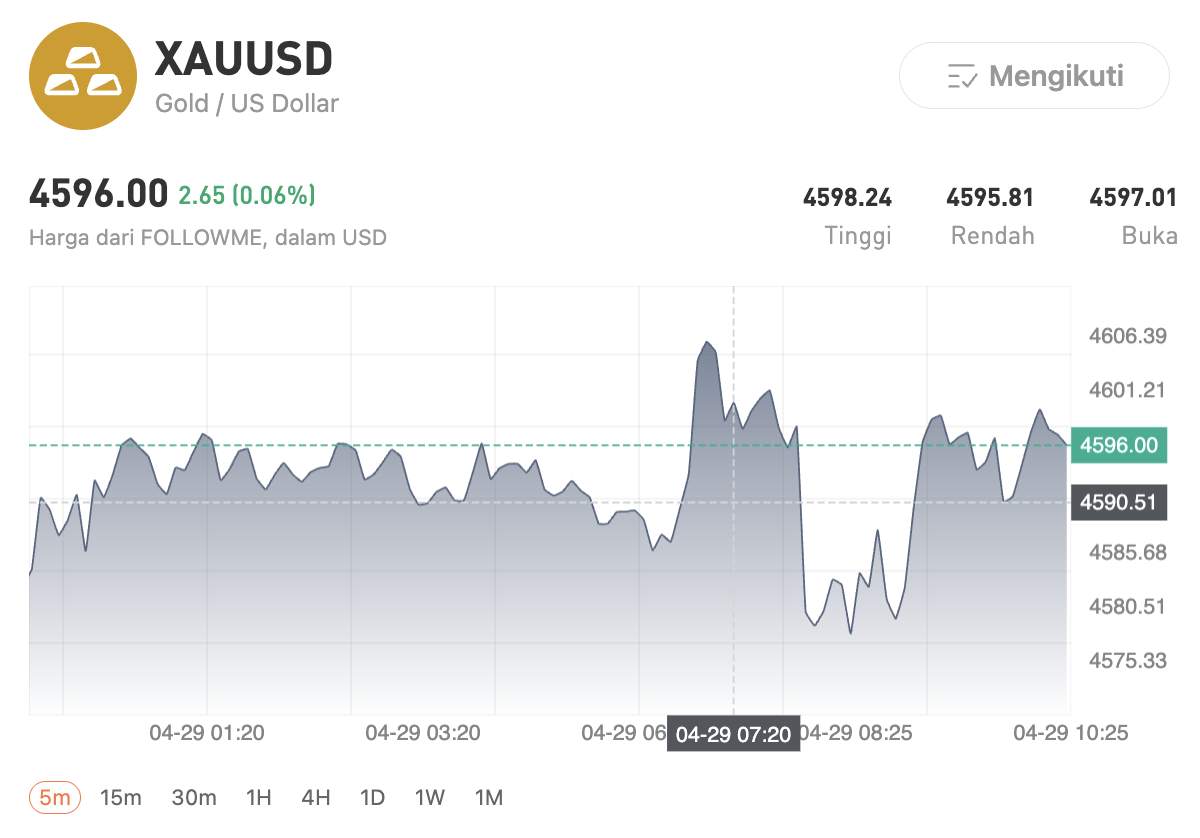Click the 4590.51 previous close price tag
This screenshot has width=1200, height=838.
pos(1119,503)
